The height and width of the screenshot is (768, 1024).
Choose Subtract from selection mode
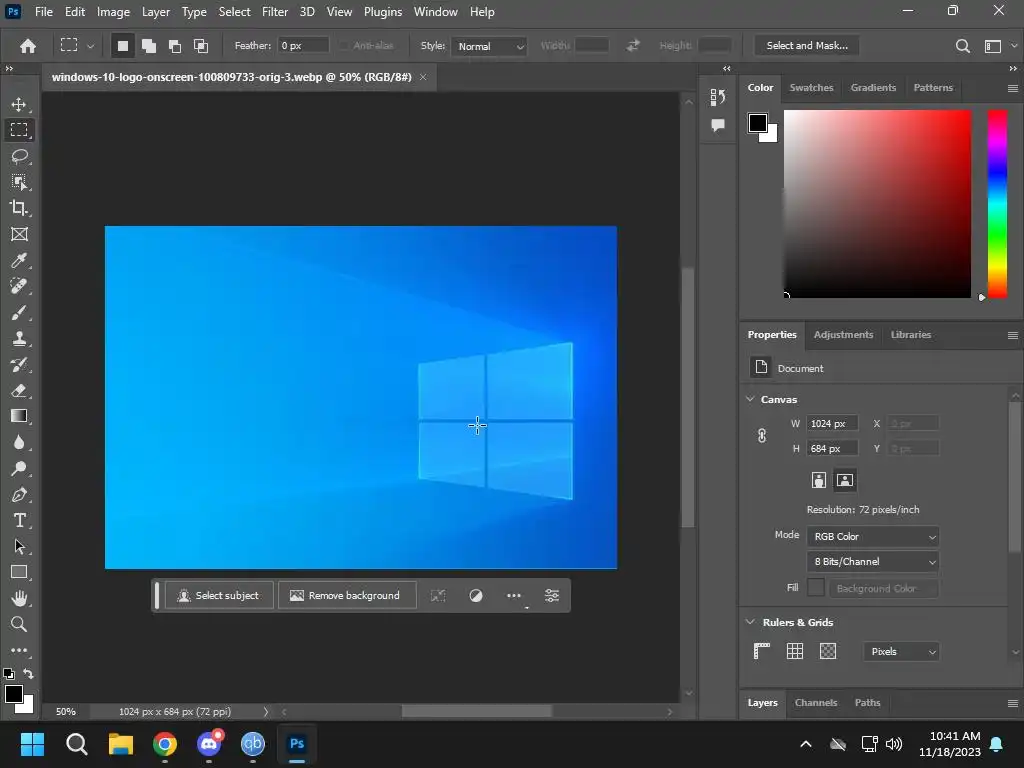tap(175, 46)
